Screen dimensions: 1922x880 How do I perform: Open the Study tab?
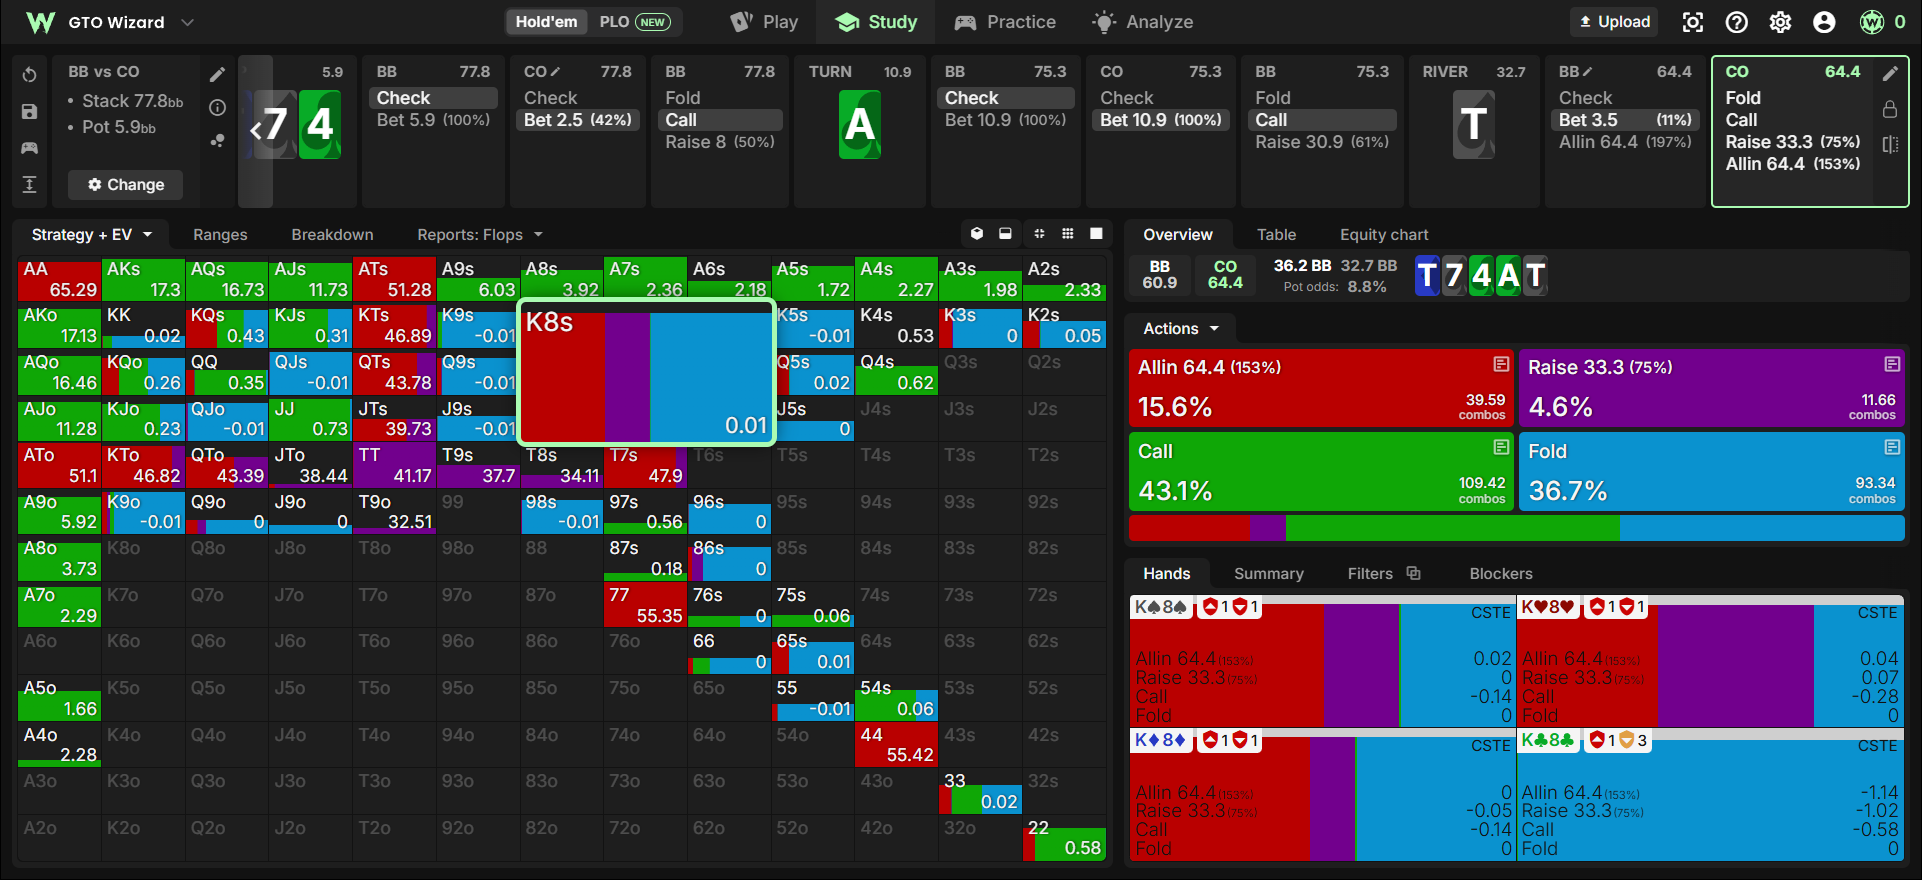876,22
